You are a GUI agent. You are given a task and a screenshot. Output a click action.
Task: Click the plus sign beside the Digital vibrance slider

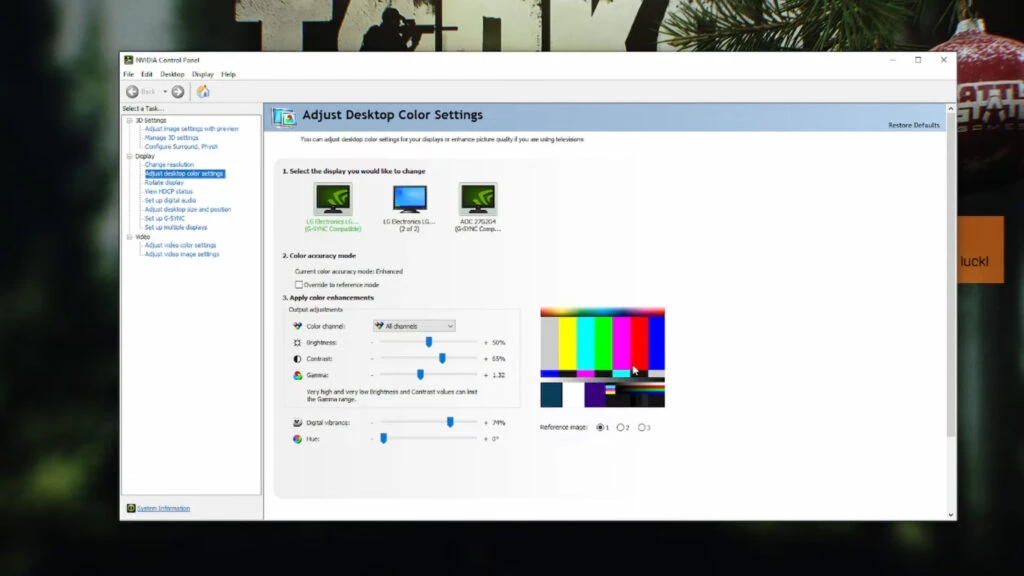coord(485,423)
